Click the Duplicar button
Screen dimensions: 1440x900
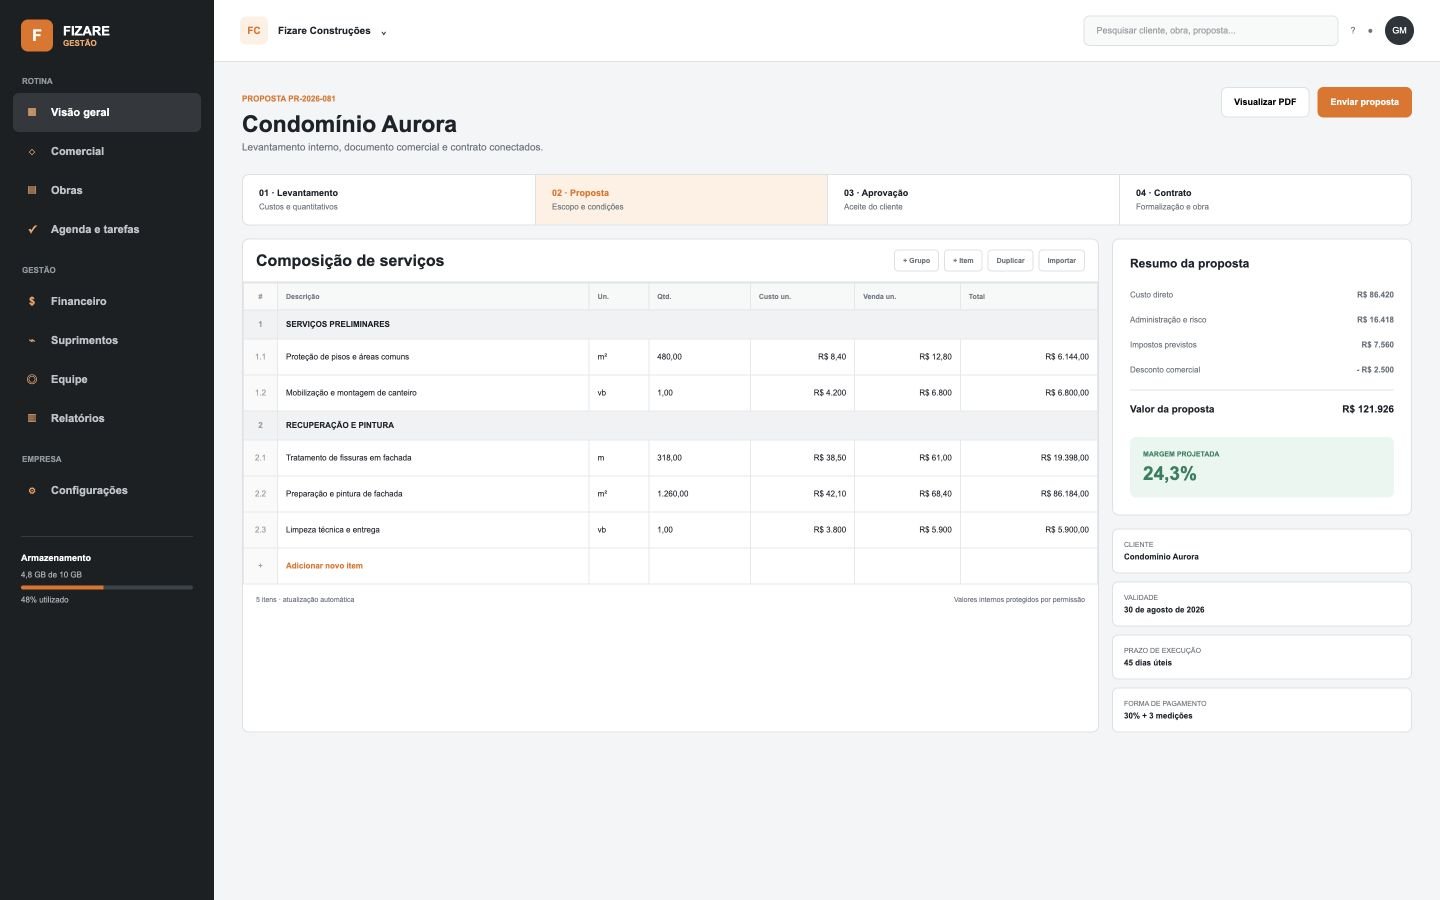(x=1010, y=261)
